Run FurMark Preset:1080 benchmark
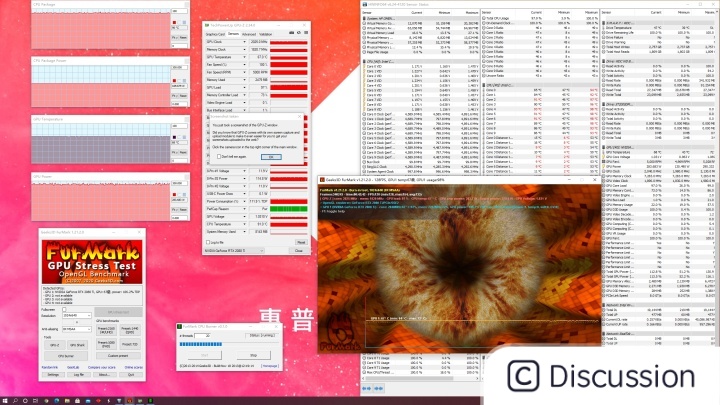This screenshot has width=720, height=405. (106, 344)
